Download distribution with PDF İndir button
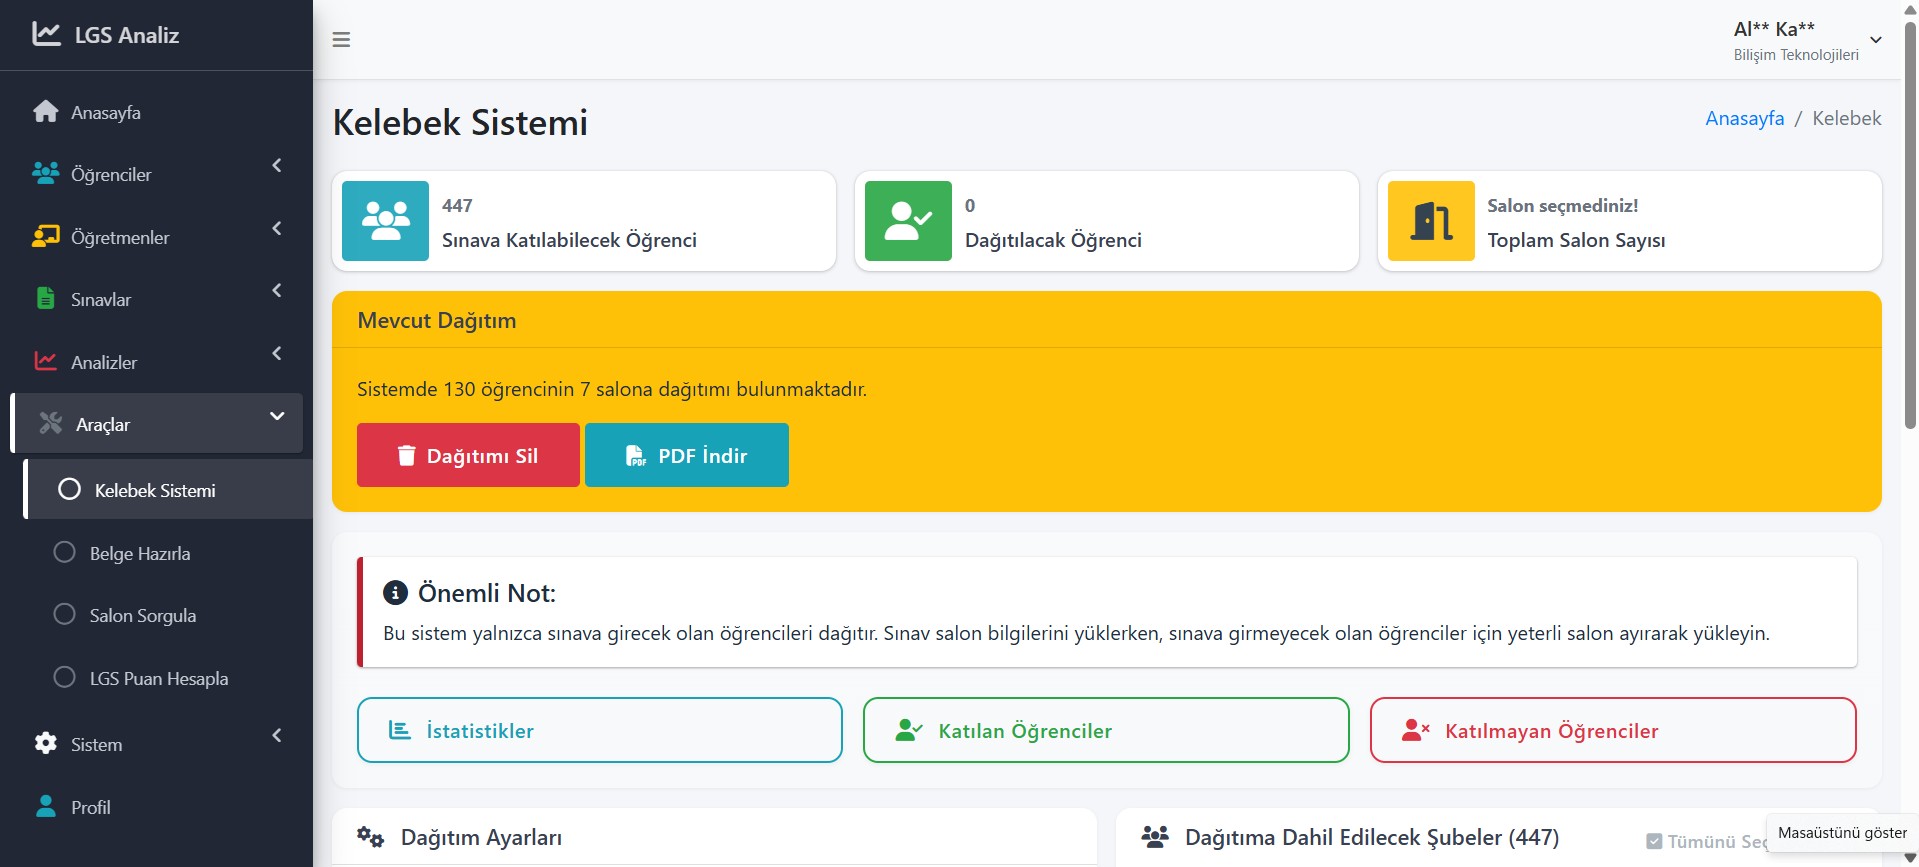1919x867 pixels. [x=686, y=455]
